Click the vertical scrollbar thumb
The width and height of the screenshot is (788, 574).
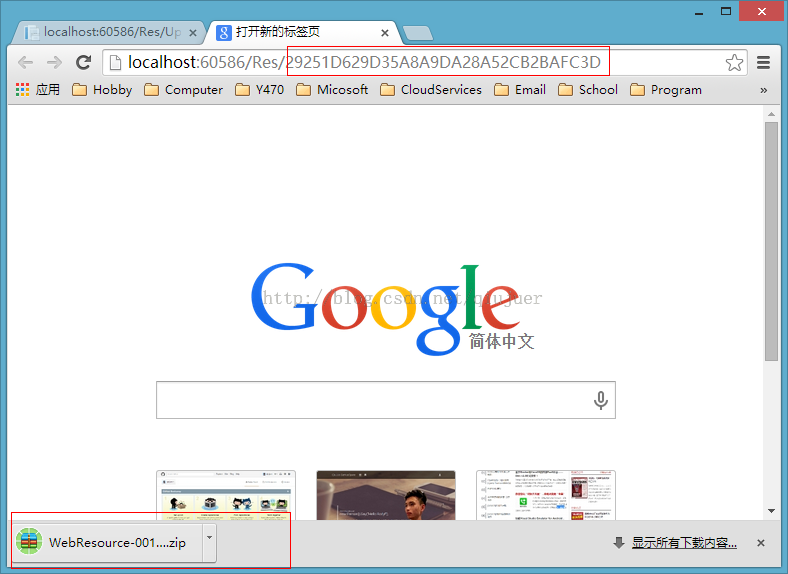tap(771, 242)
